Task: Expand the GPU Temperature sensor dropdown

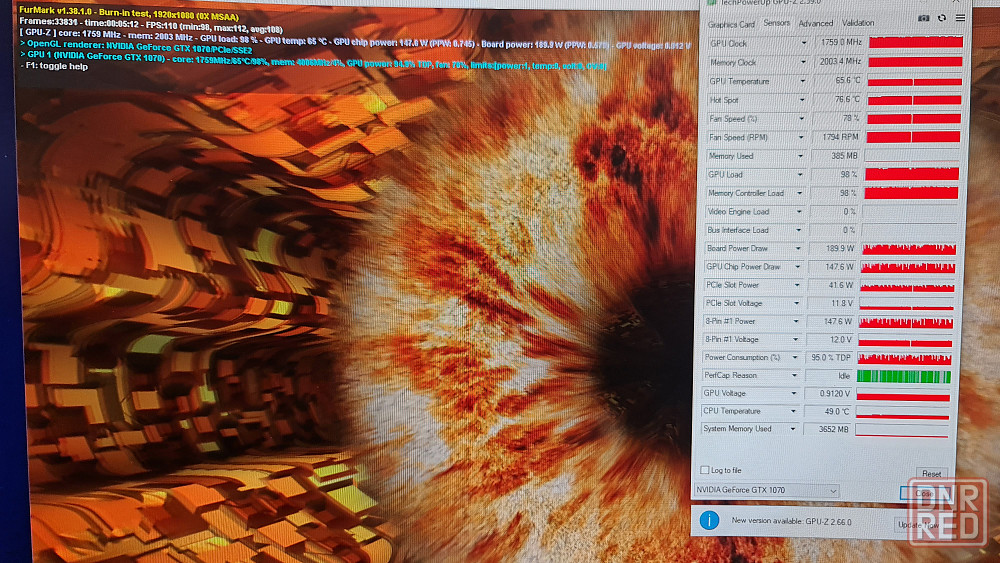Action: 802,81
